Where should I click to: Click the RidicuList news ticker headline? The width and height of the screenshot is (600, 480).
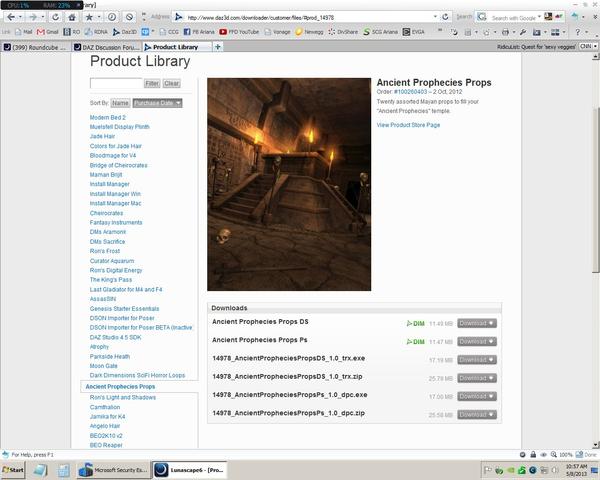(536, 47)
